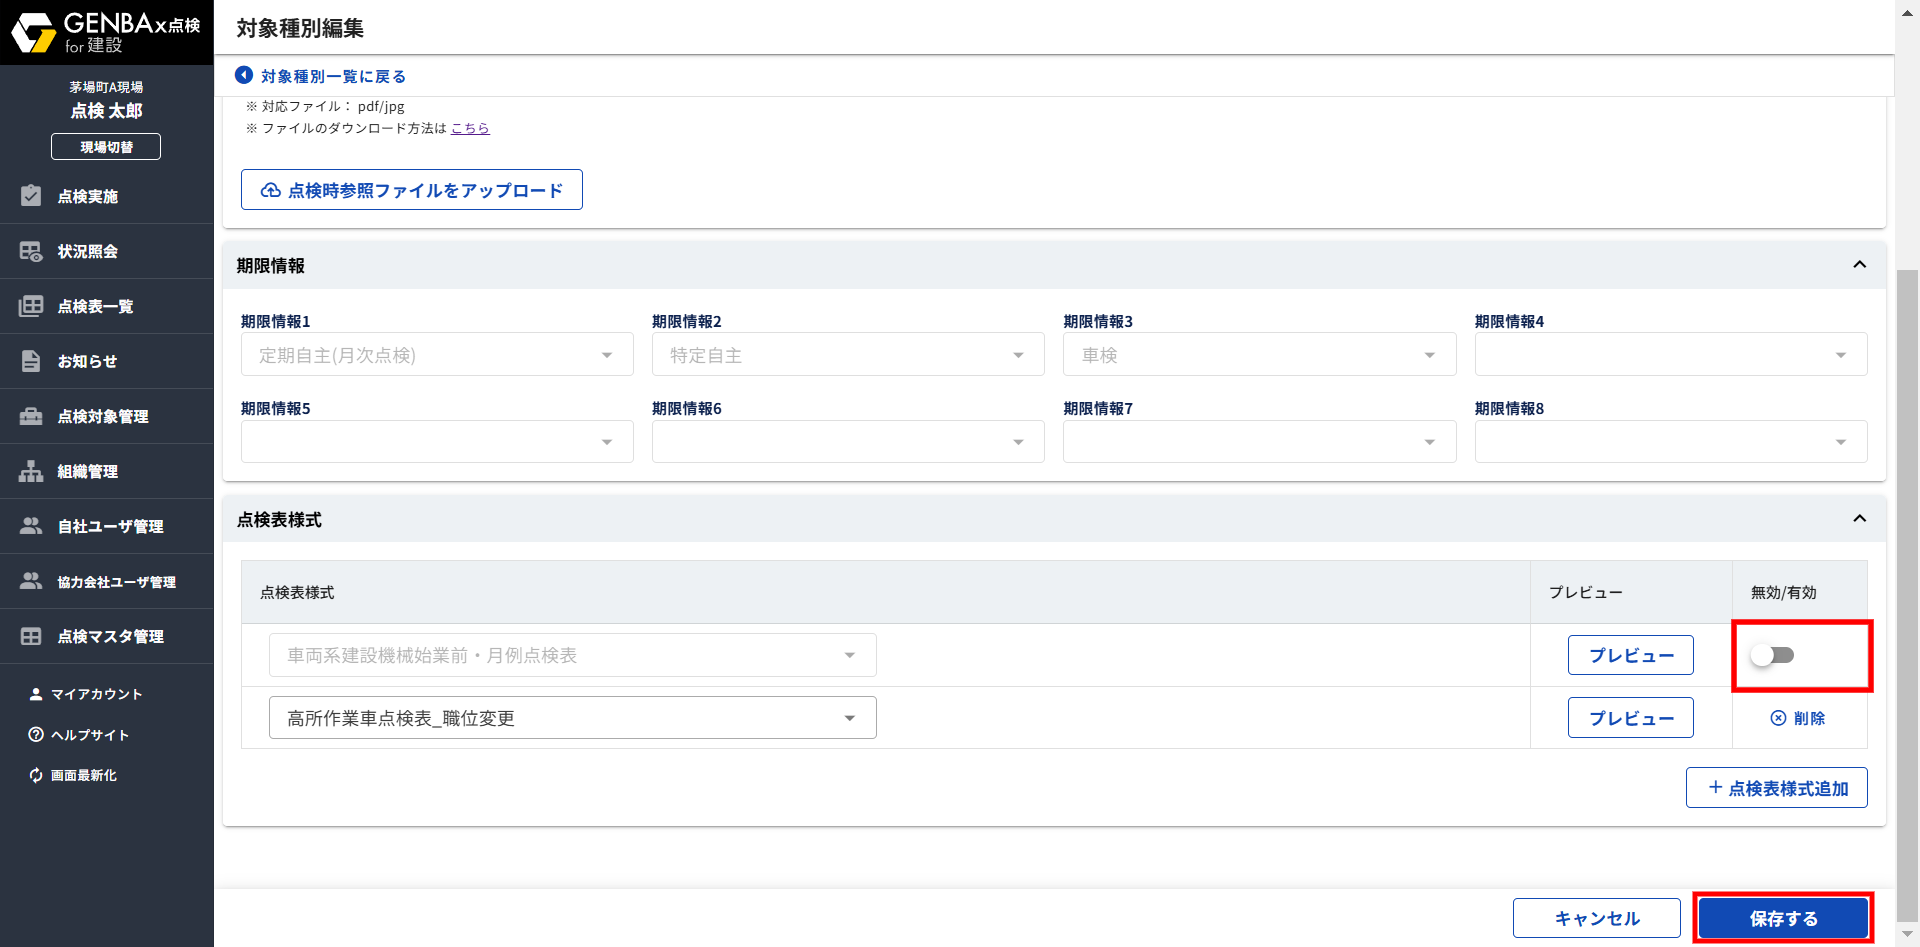
Task: Toggle the 無効/有効 switch for first row
Action: click(1772, 655)
